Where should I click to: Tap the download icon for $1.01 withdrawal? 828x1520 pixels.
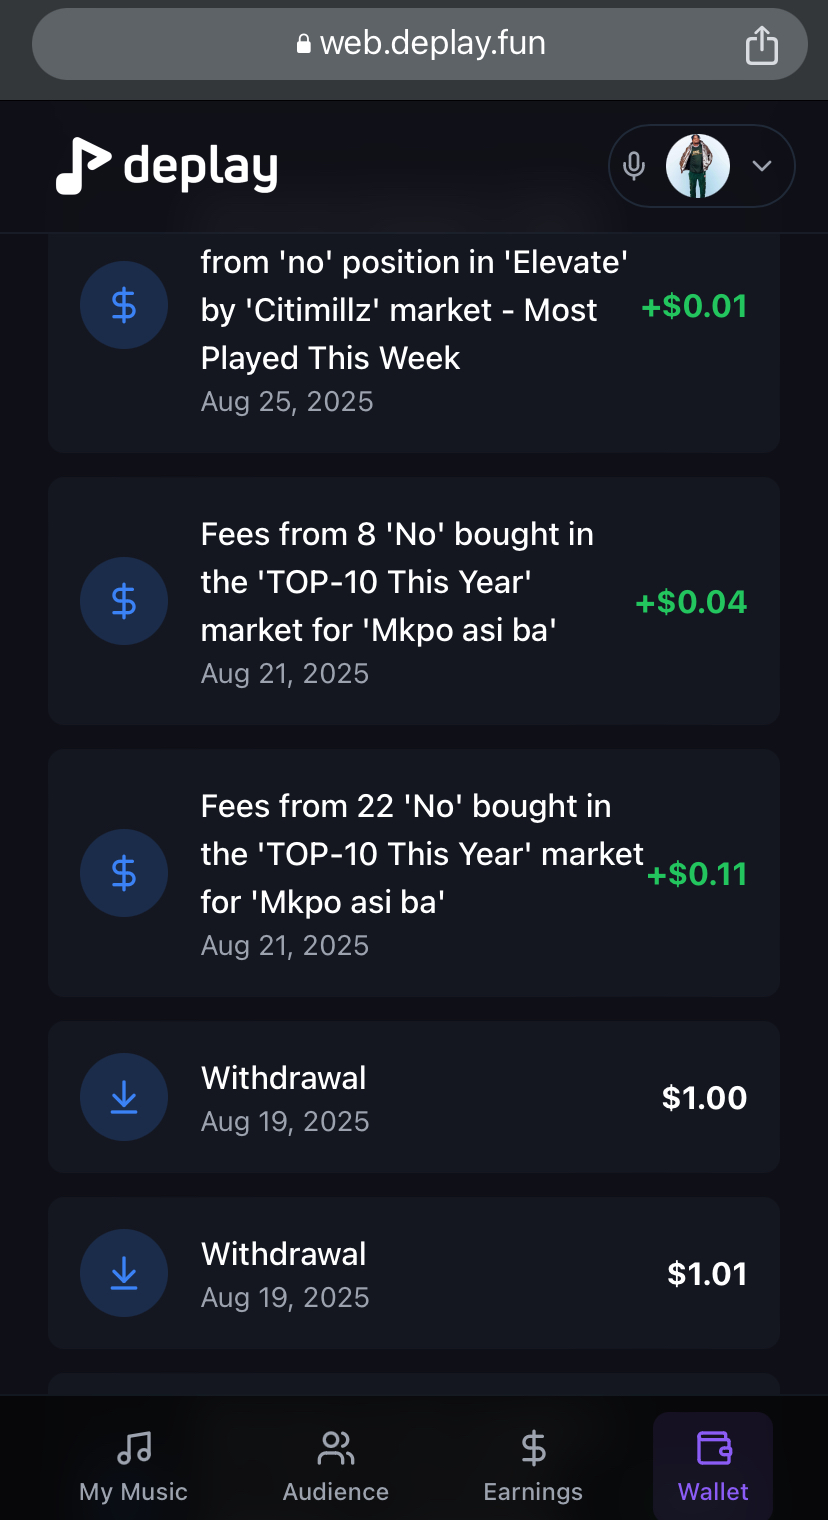pos(124,1273)
